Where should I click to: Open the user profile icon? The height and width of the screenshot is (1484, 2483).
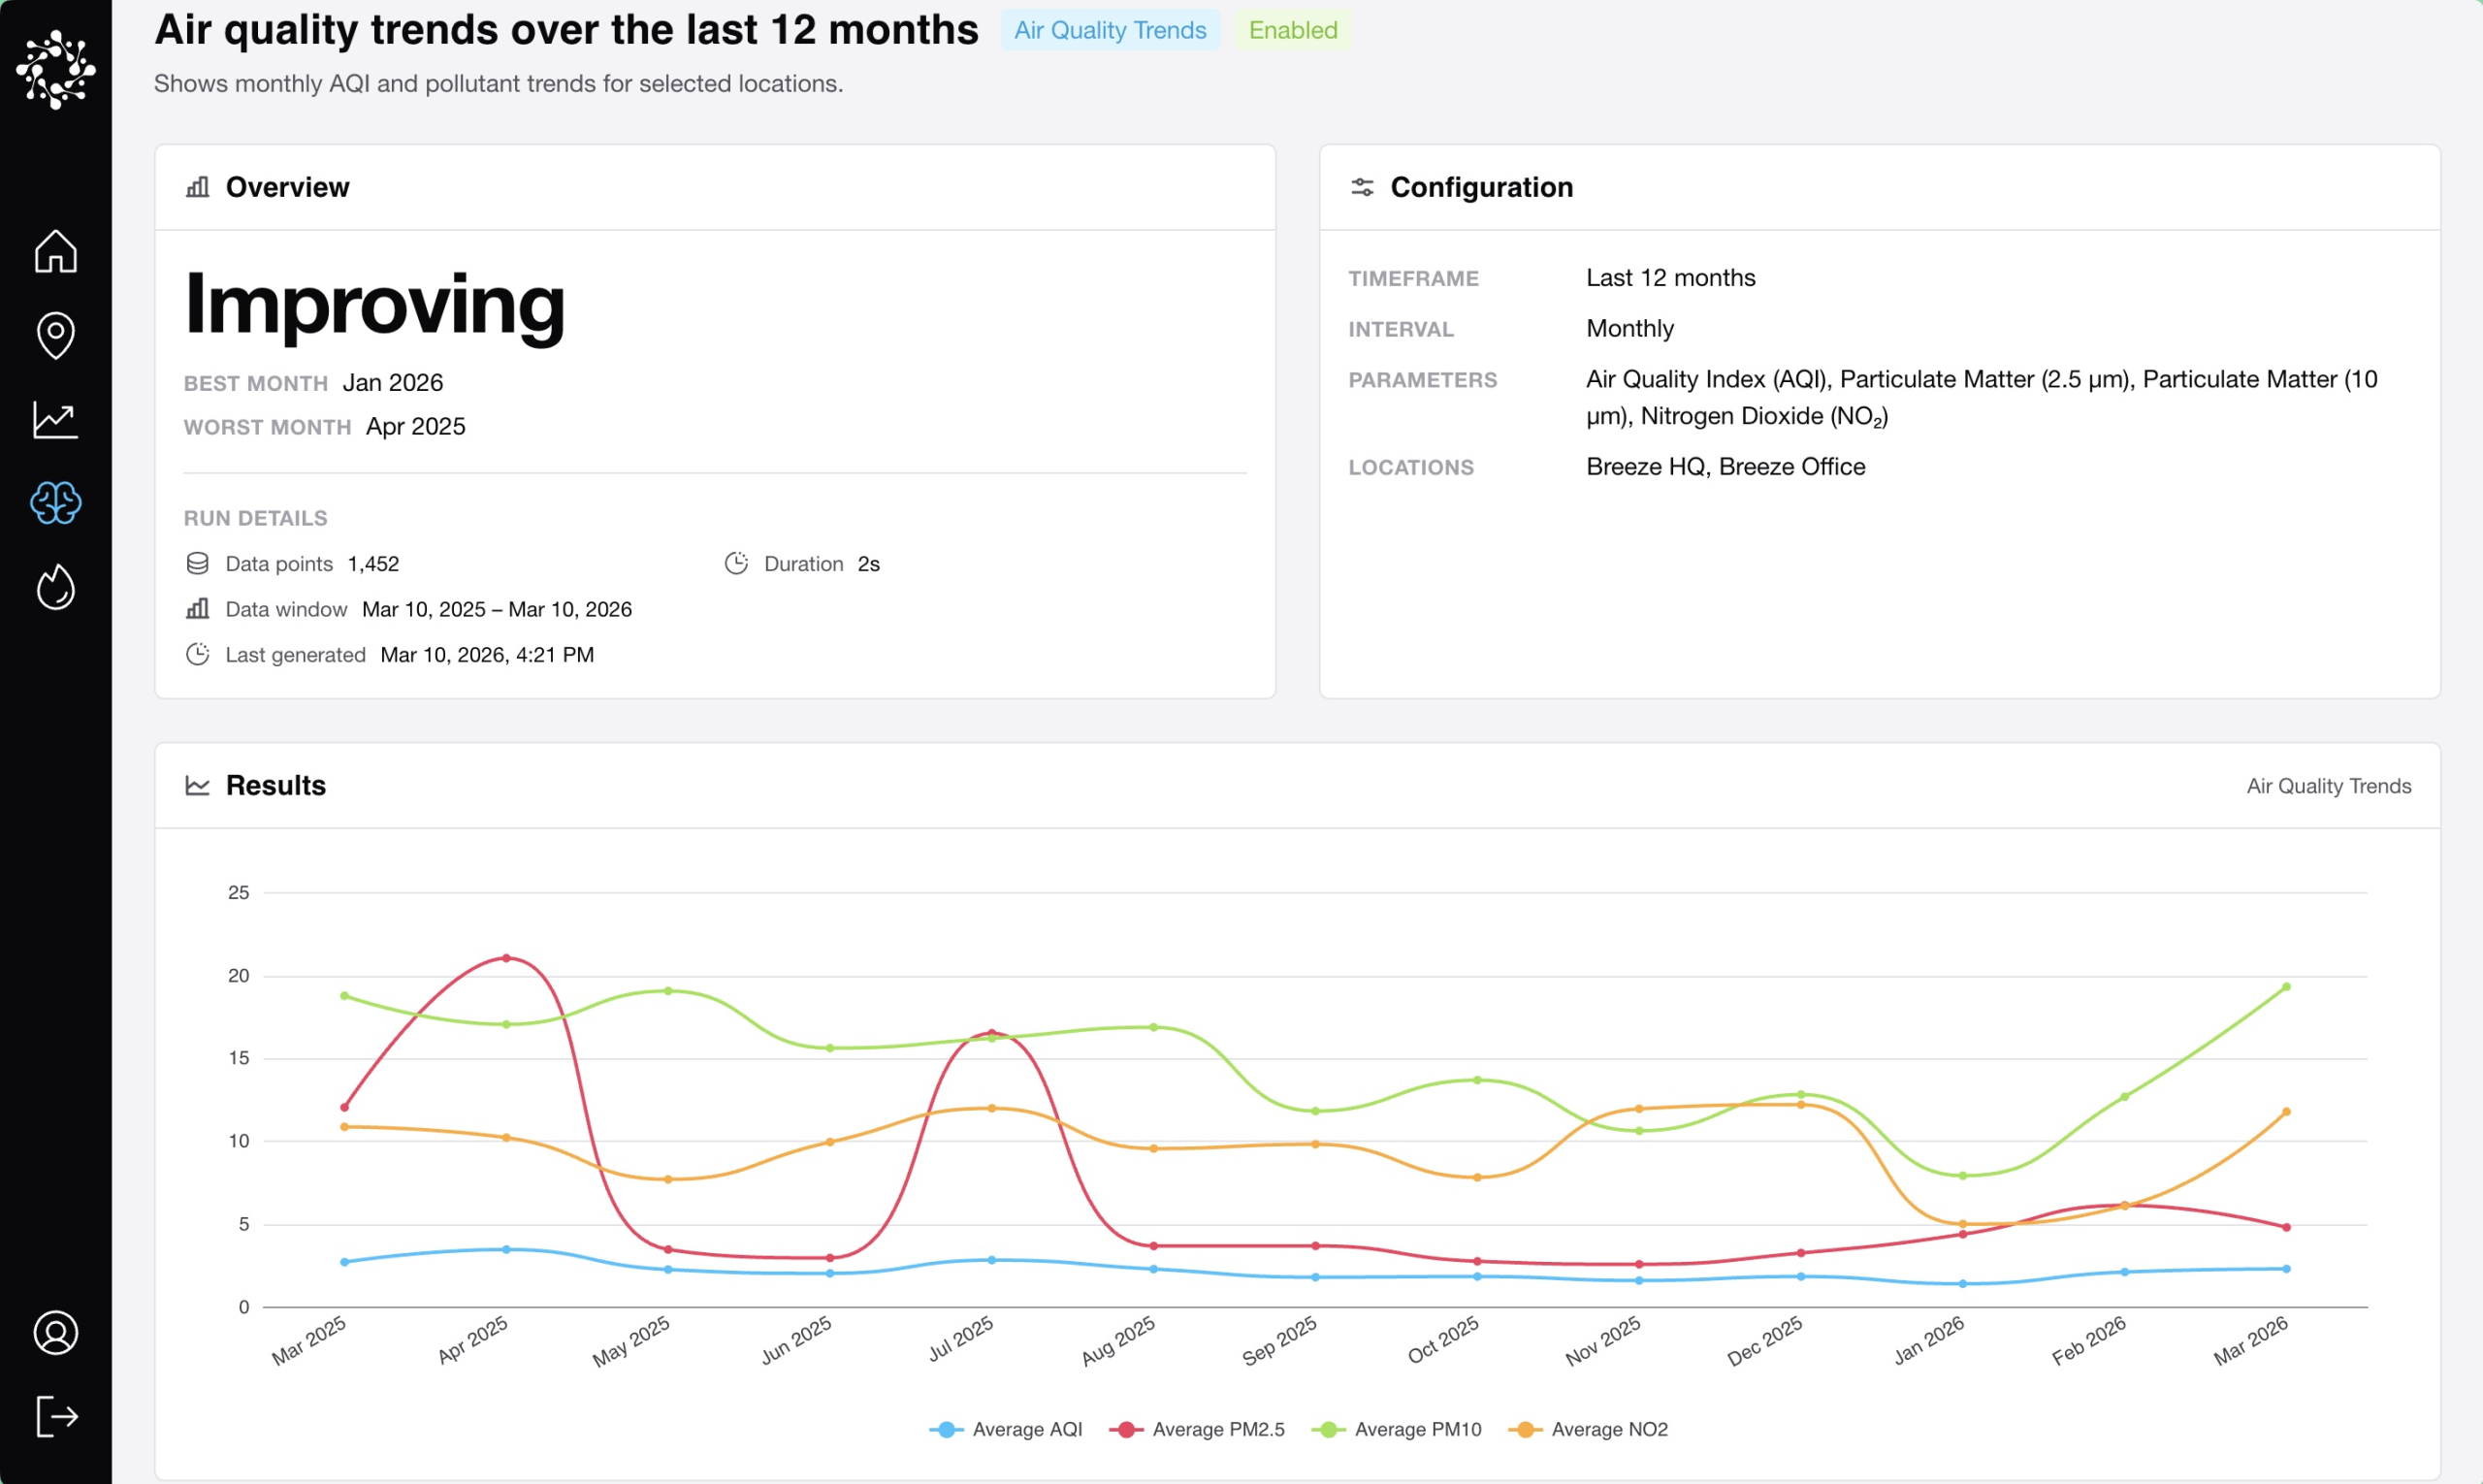coord(56,1332)
